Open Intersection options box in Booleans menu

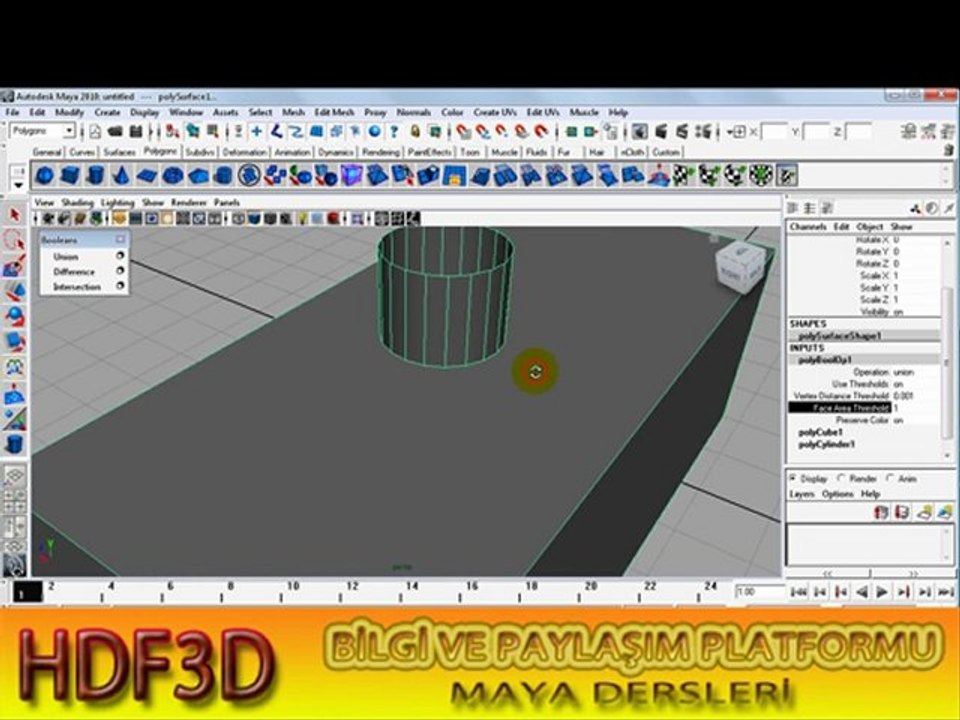[120, 286]
